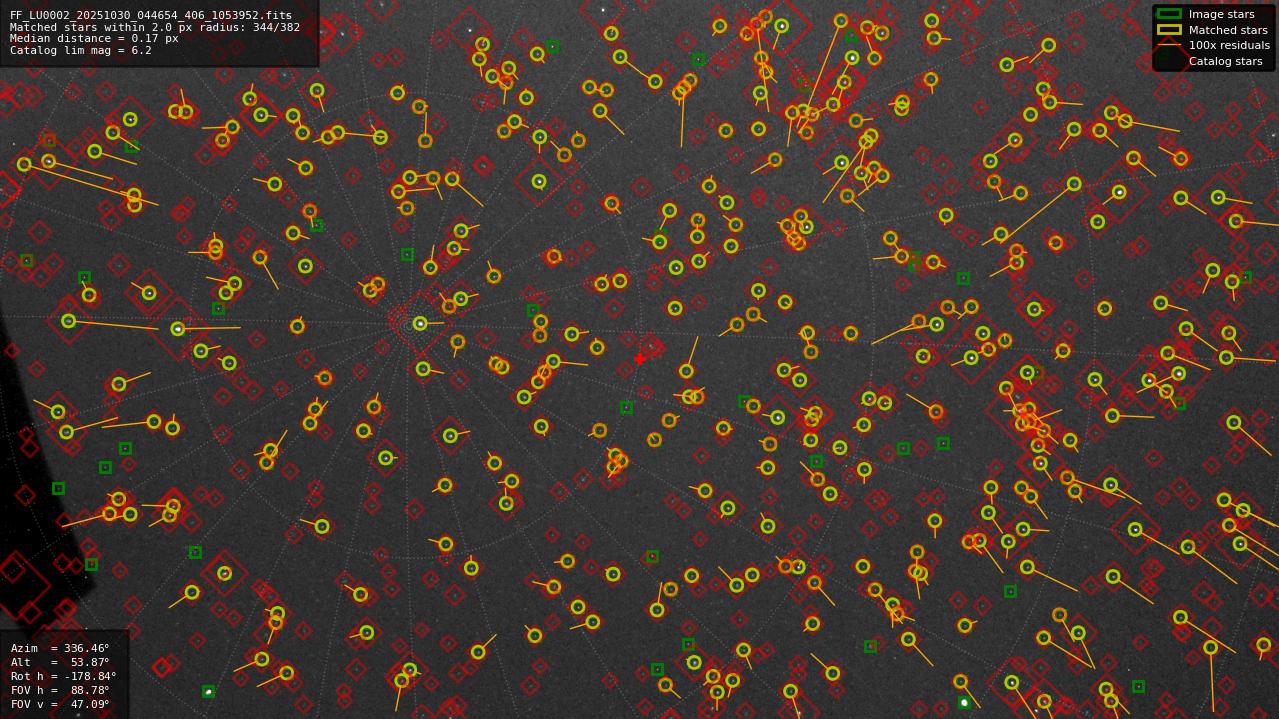This screenshot has width=1279, height=719.
Task: Click the Rot h = -178.84° readout
Action: tap(64, 676)
